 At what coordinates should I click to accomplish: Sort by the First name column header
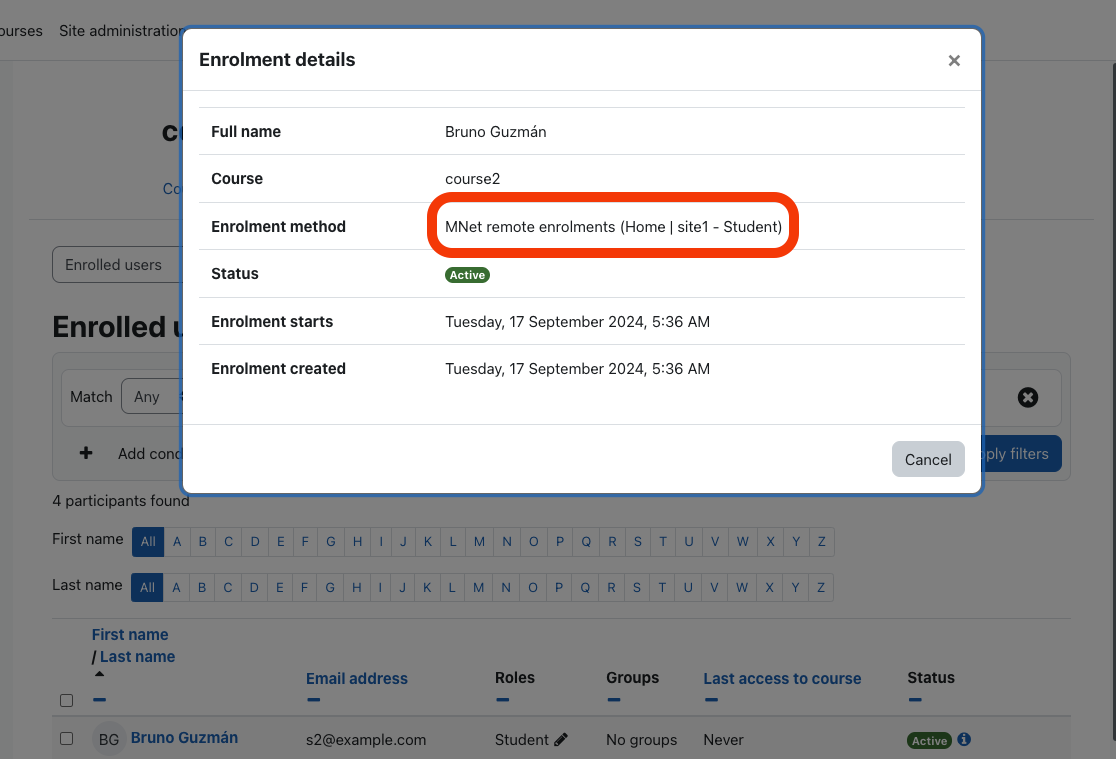pyautogui.click(x=130, y=634)
